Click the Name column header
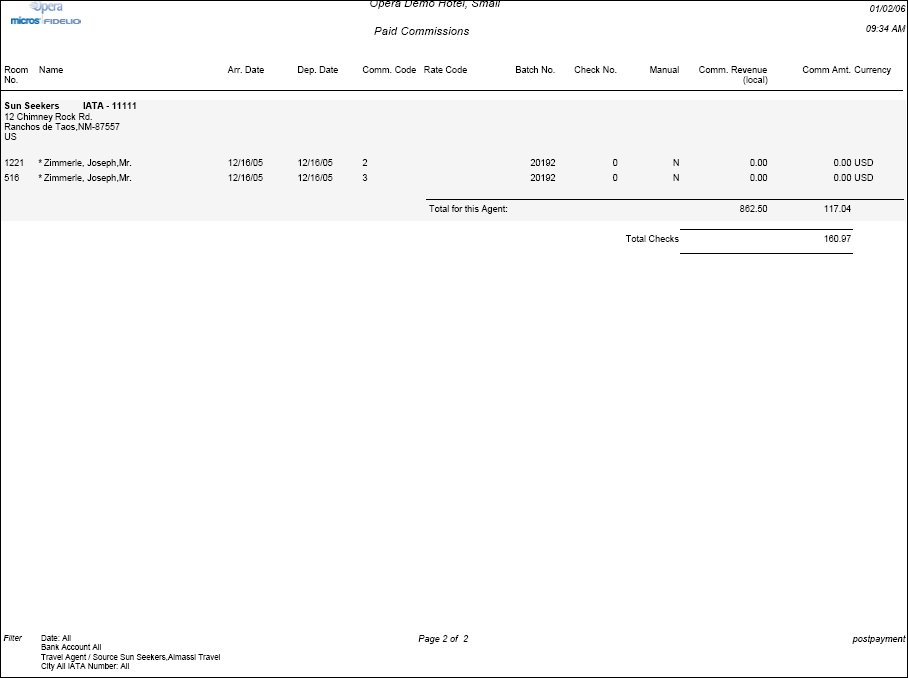The image size is (908, 678). (51, 69)
